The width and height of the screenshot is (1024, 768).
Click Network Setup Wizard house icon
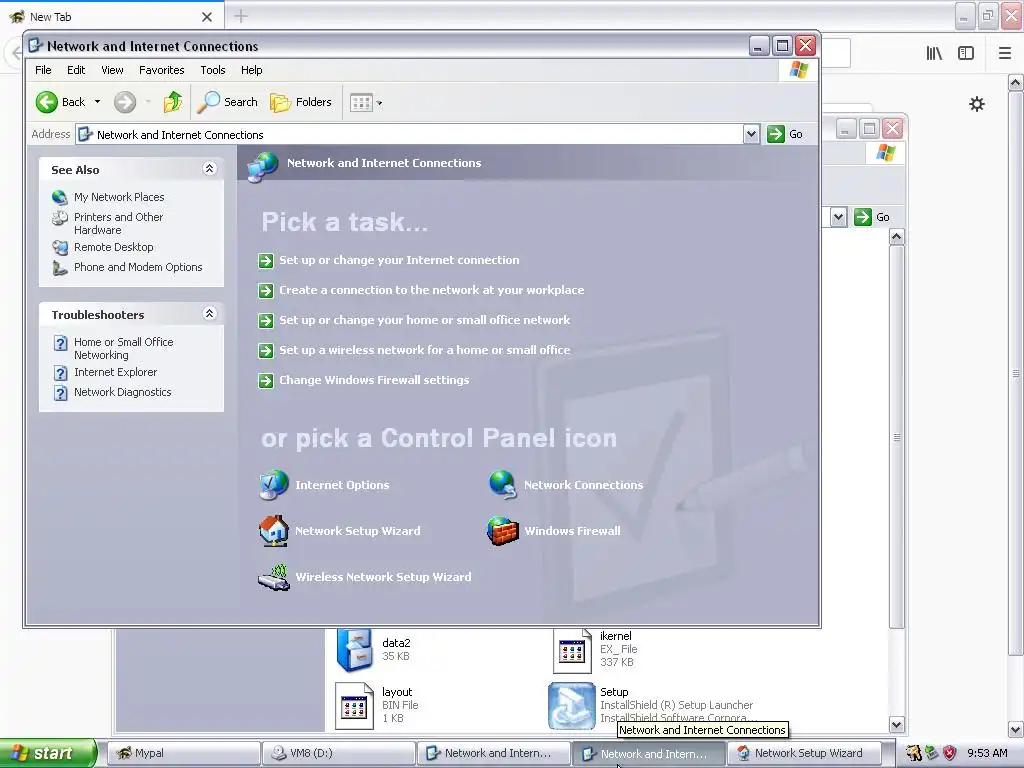pos(274,531)
